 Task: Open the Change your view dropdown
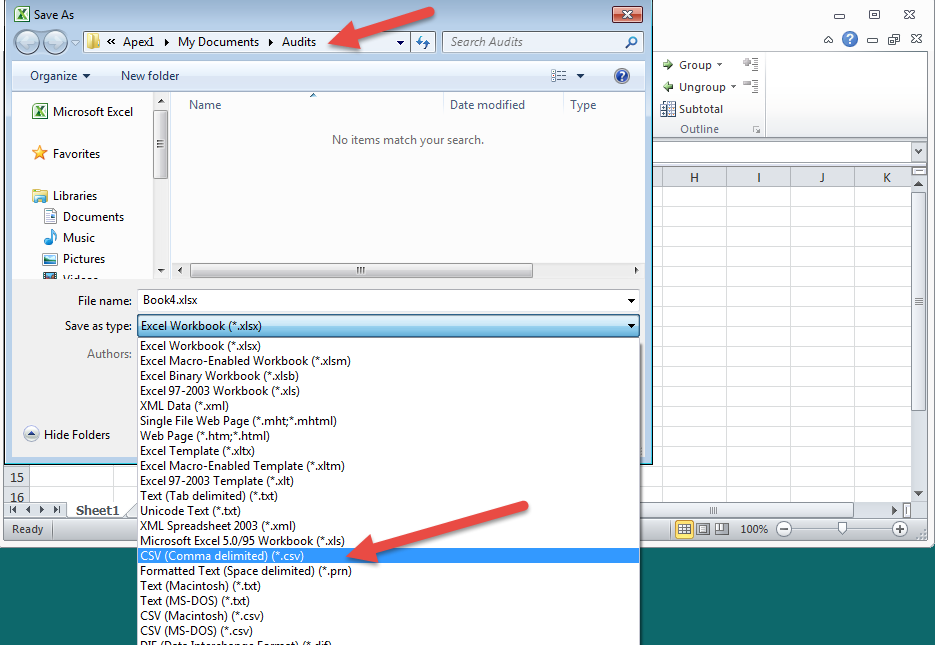[x=581, y=76]
